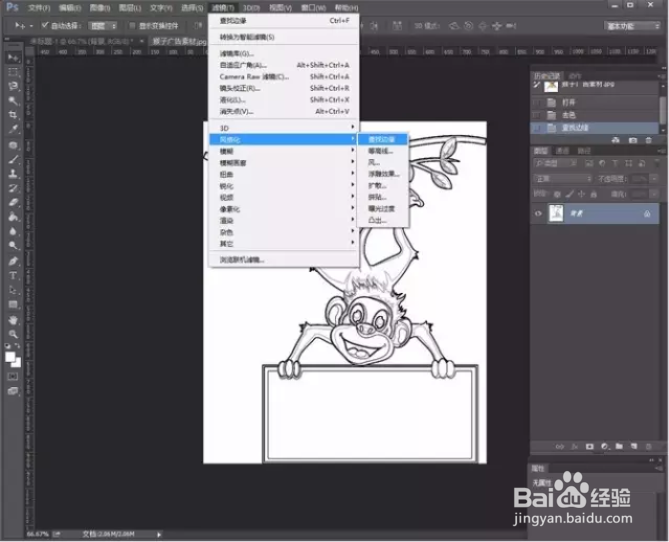Click 浏览联机滤镜... menu entry
This screenshot has width=669, height=542.
click(x=283, y=259)
